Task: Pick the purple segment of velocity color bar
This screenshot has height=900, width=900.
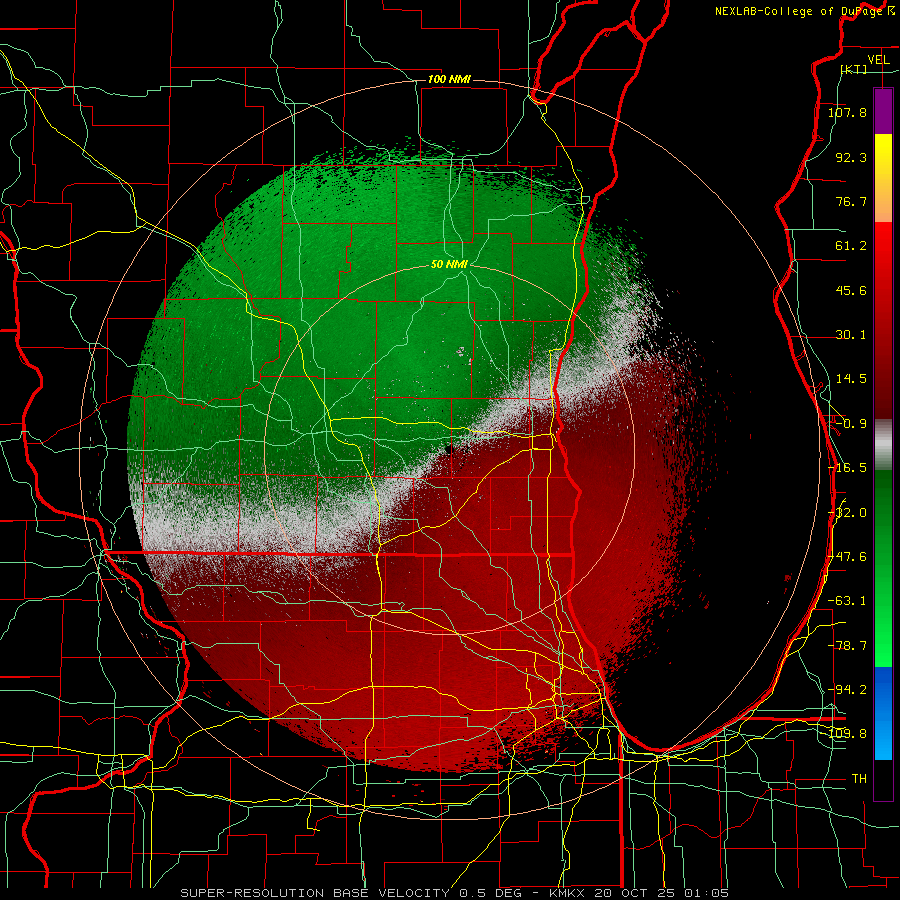Action: [883, 111]
